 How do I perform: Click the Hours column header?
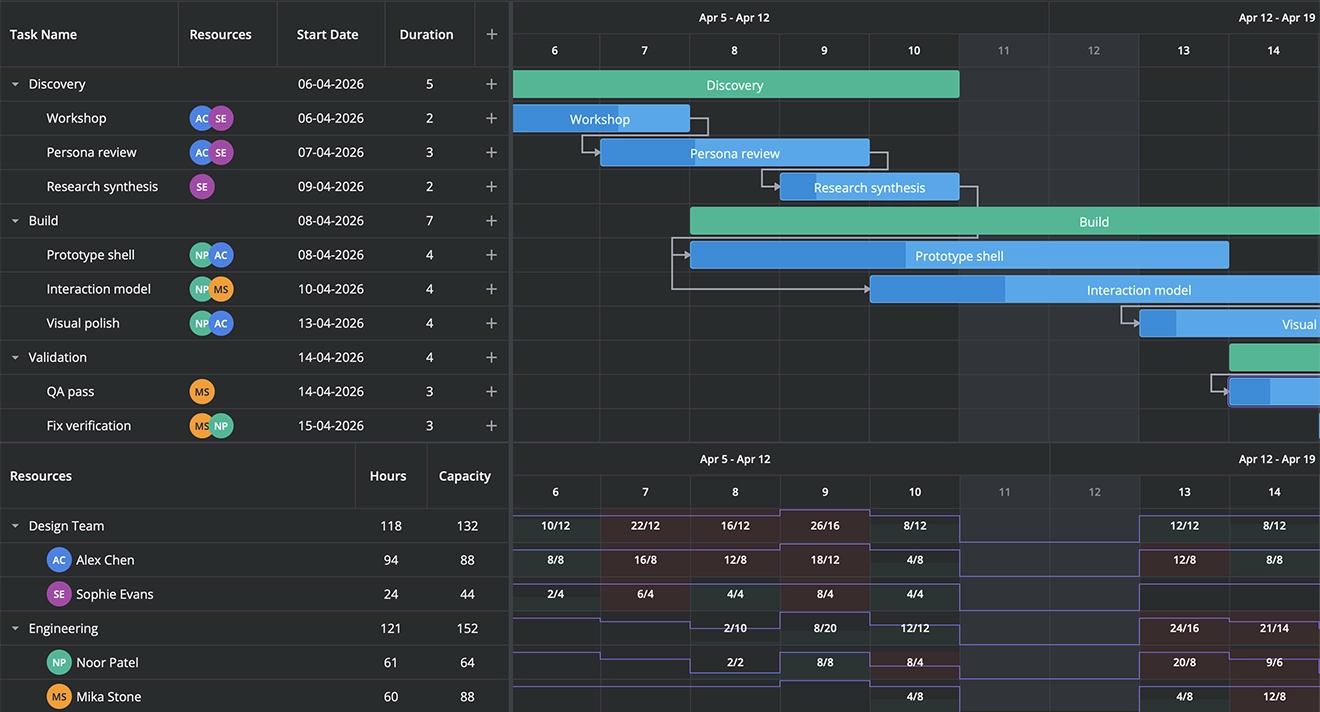(391, 476)
